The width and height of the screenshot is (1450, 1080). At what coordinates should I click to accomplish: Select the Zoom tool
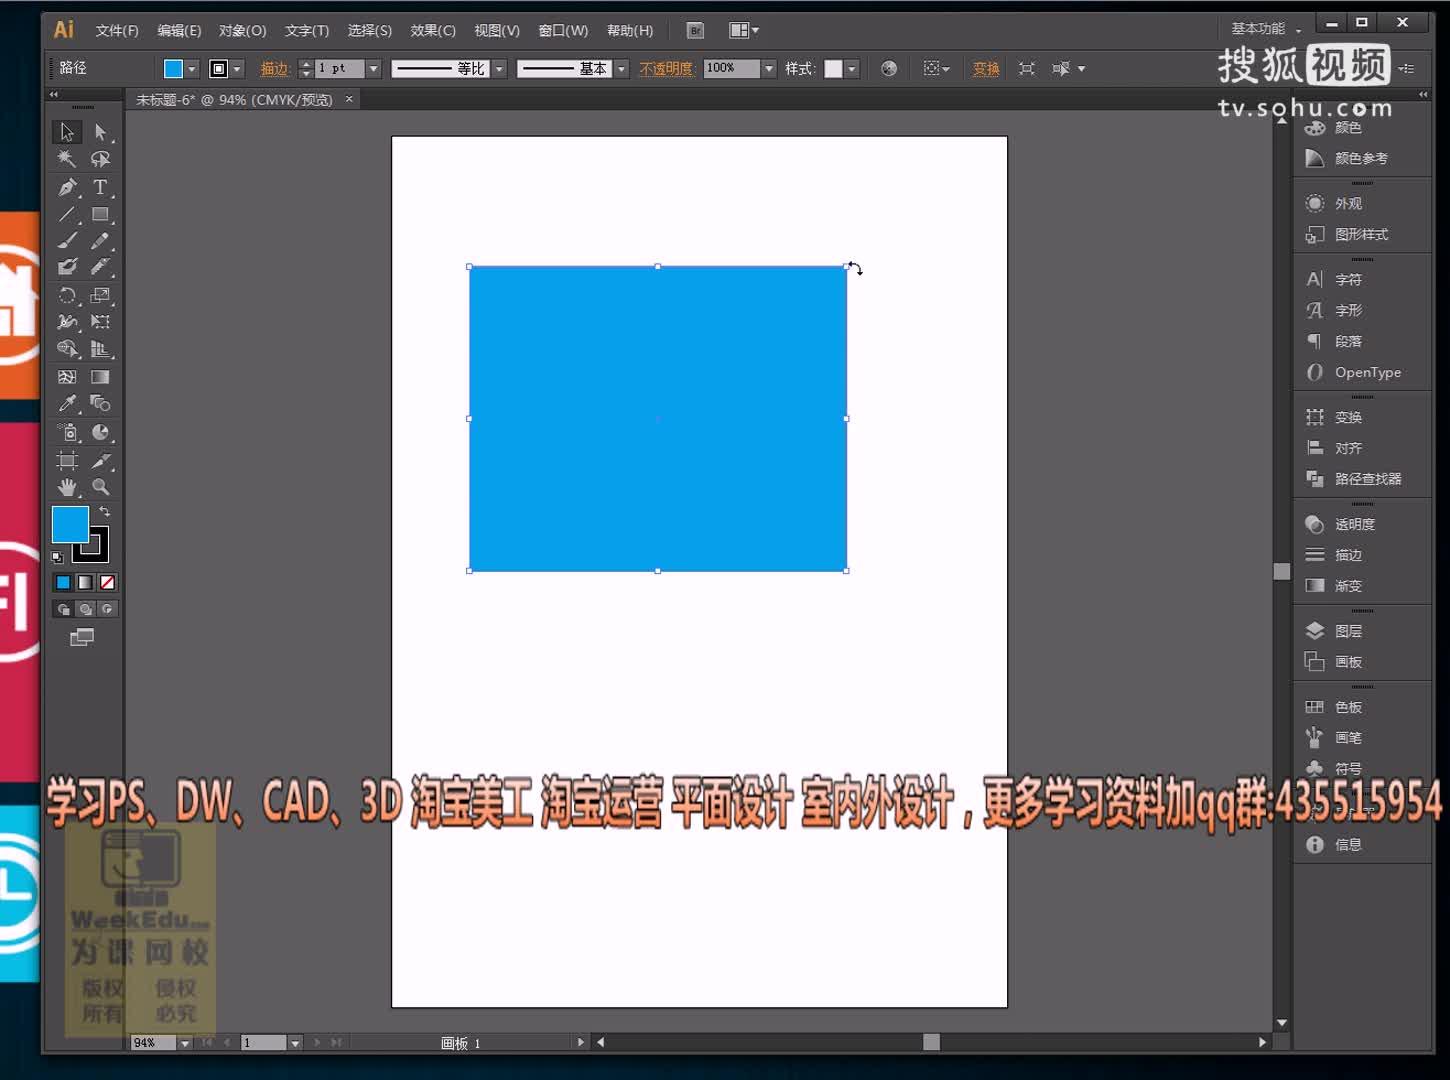coord(101,487)
